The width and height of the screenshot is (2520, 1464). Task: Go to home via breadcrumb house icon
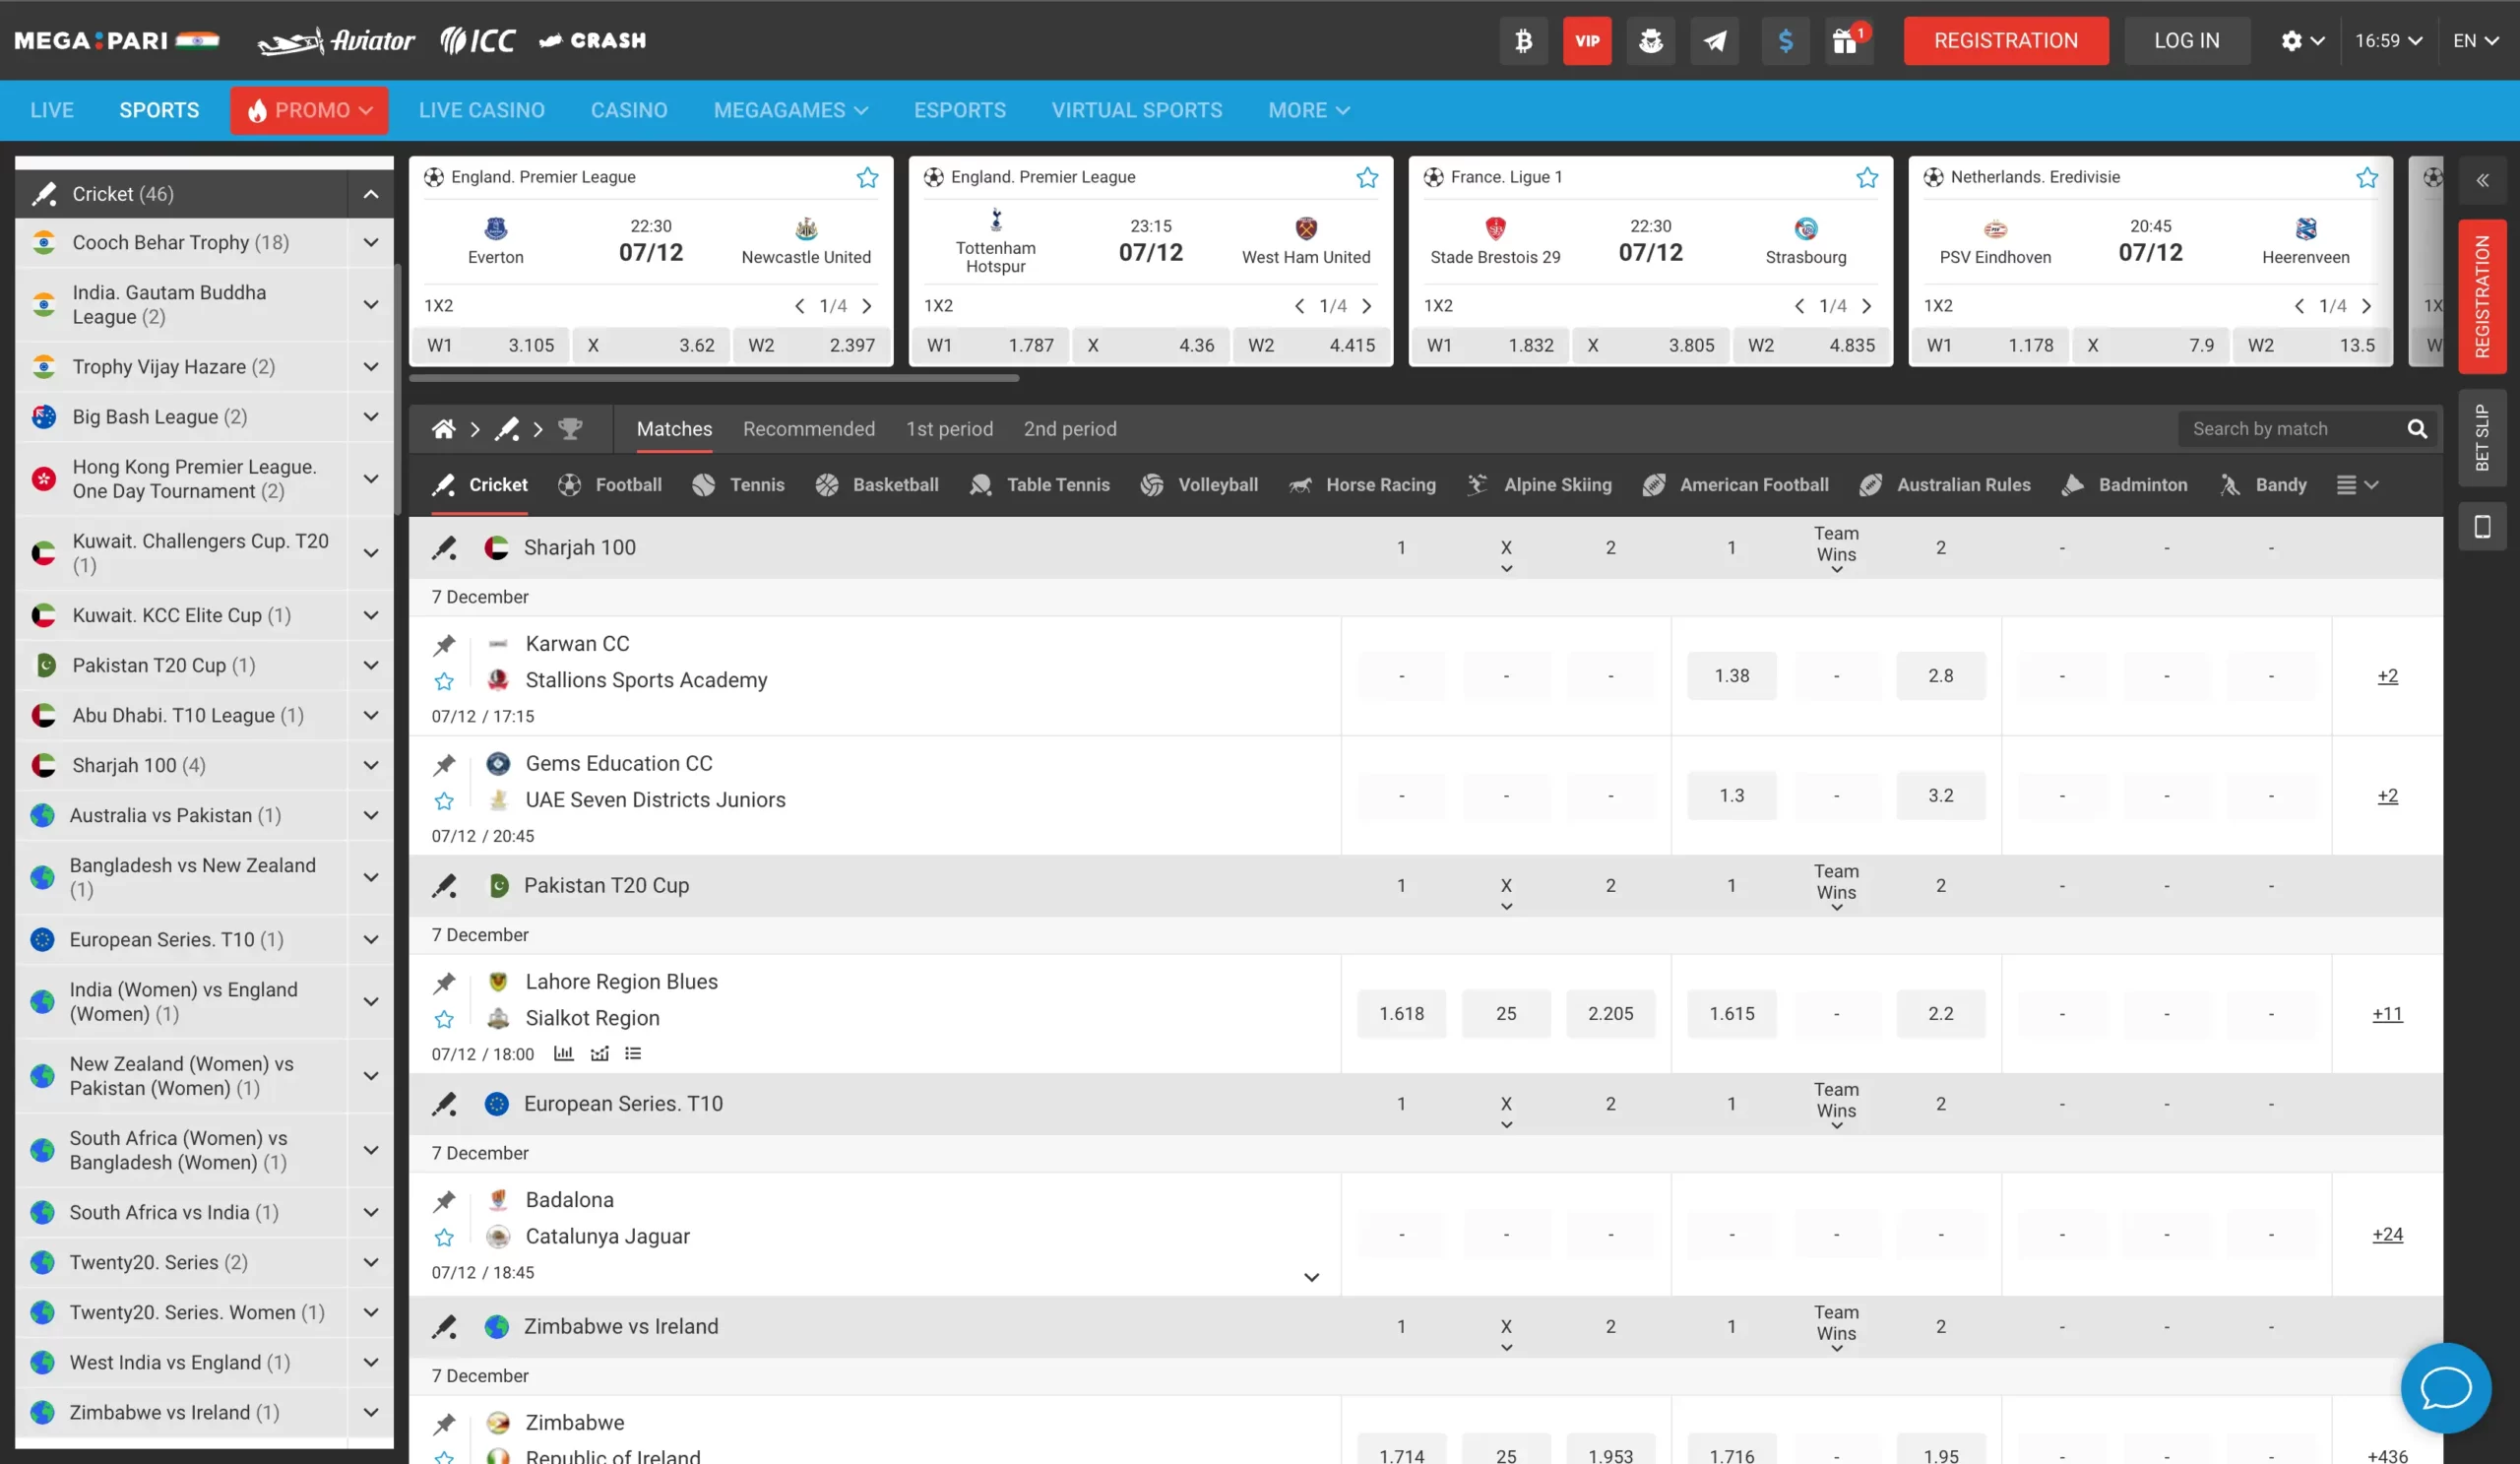(443, 429)
